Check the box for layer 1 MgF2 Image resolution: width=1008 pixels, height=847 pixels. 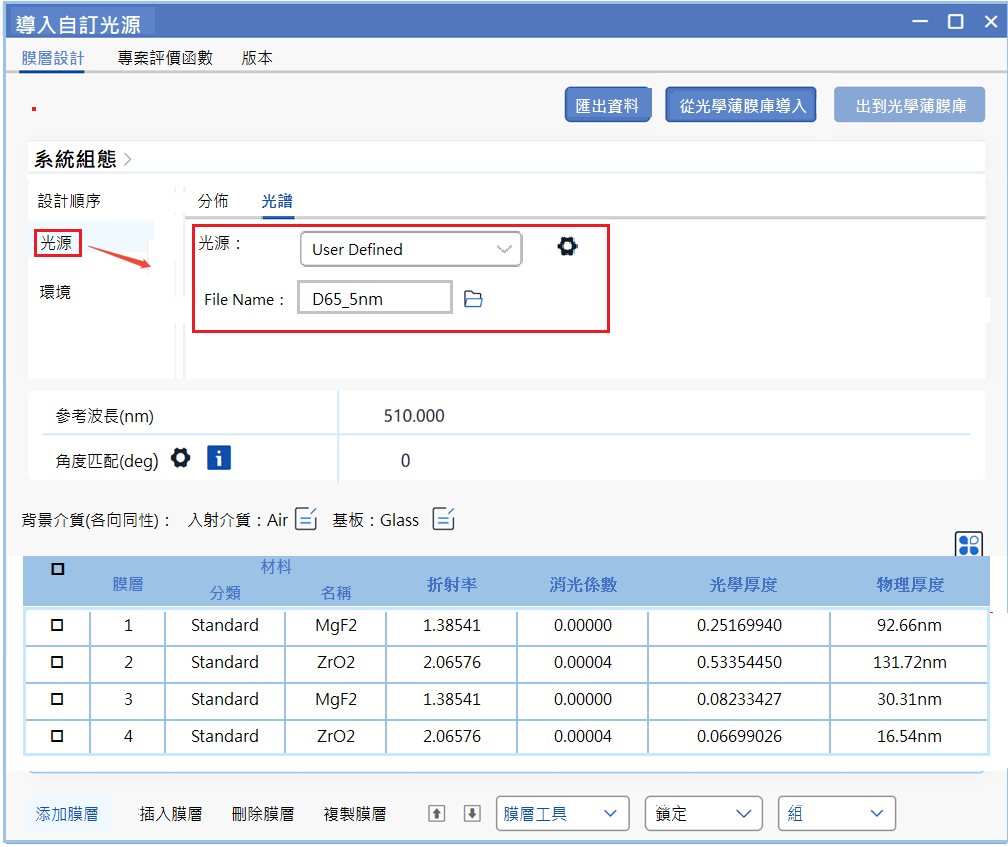[x=57, y=625]
